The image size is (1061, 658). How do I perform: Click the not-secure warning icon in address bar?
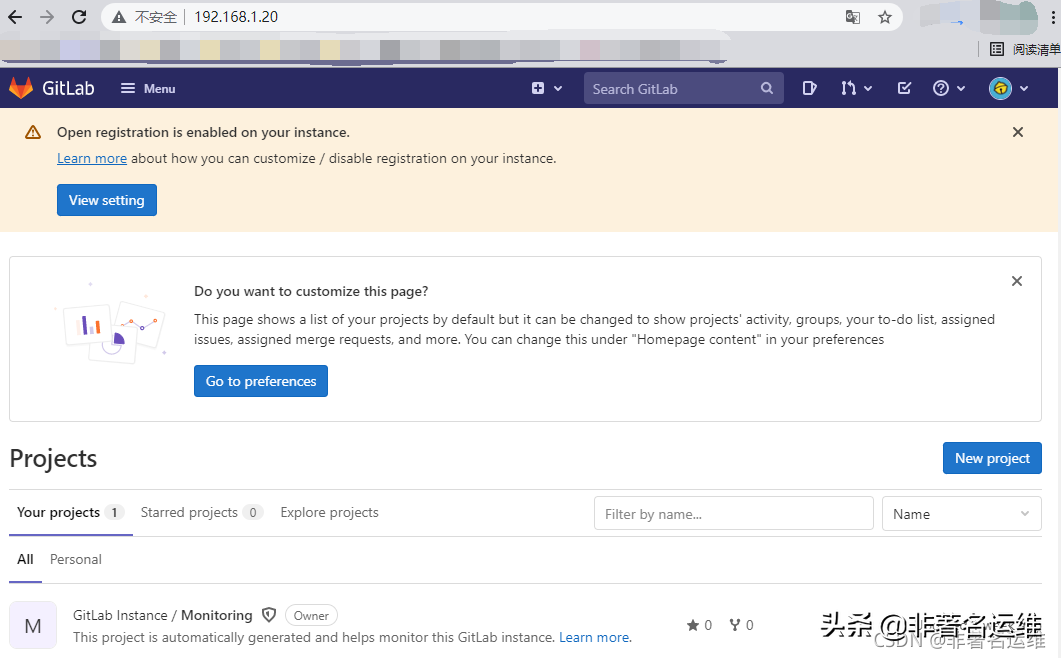[x=119, y=17]
